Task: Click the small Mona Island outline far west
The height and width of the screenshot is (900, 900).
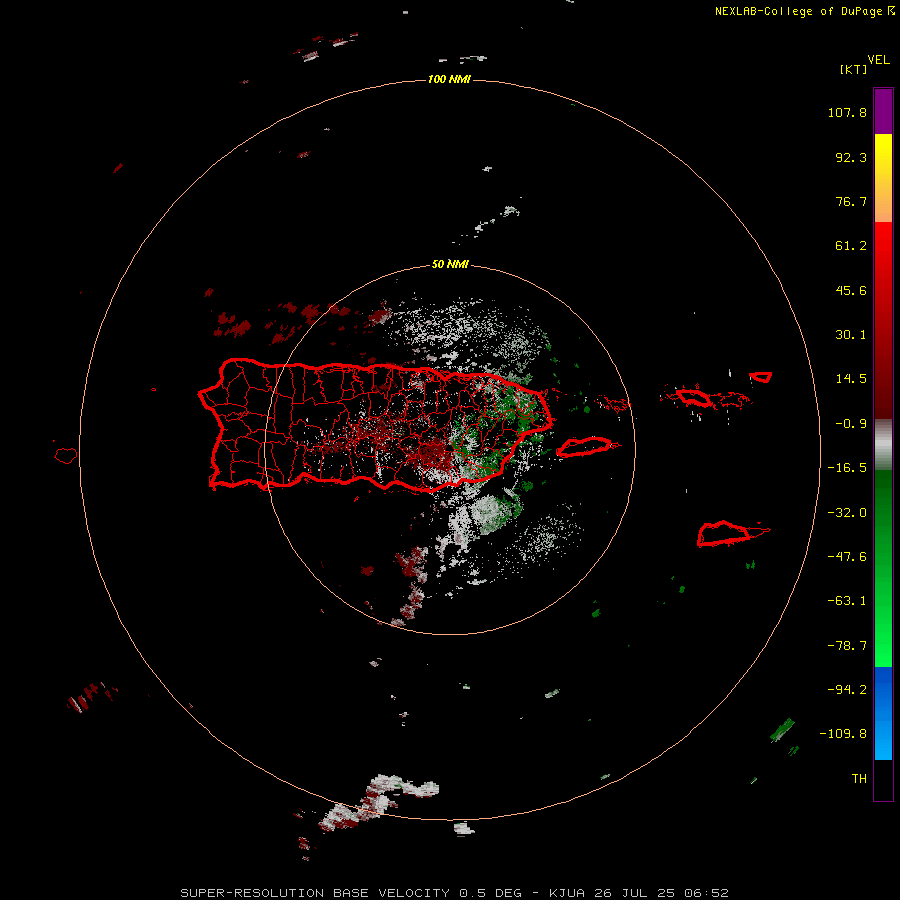Action: [66, 455]
